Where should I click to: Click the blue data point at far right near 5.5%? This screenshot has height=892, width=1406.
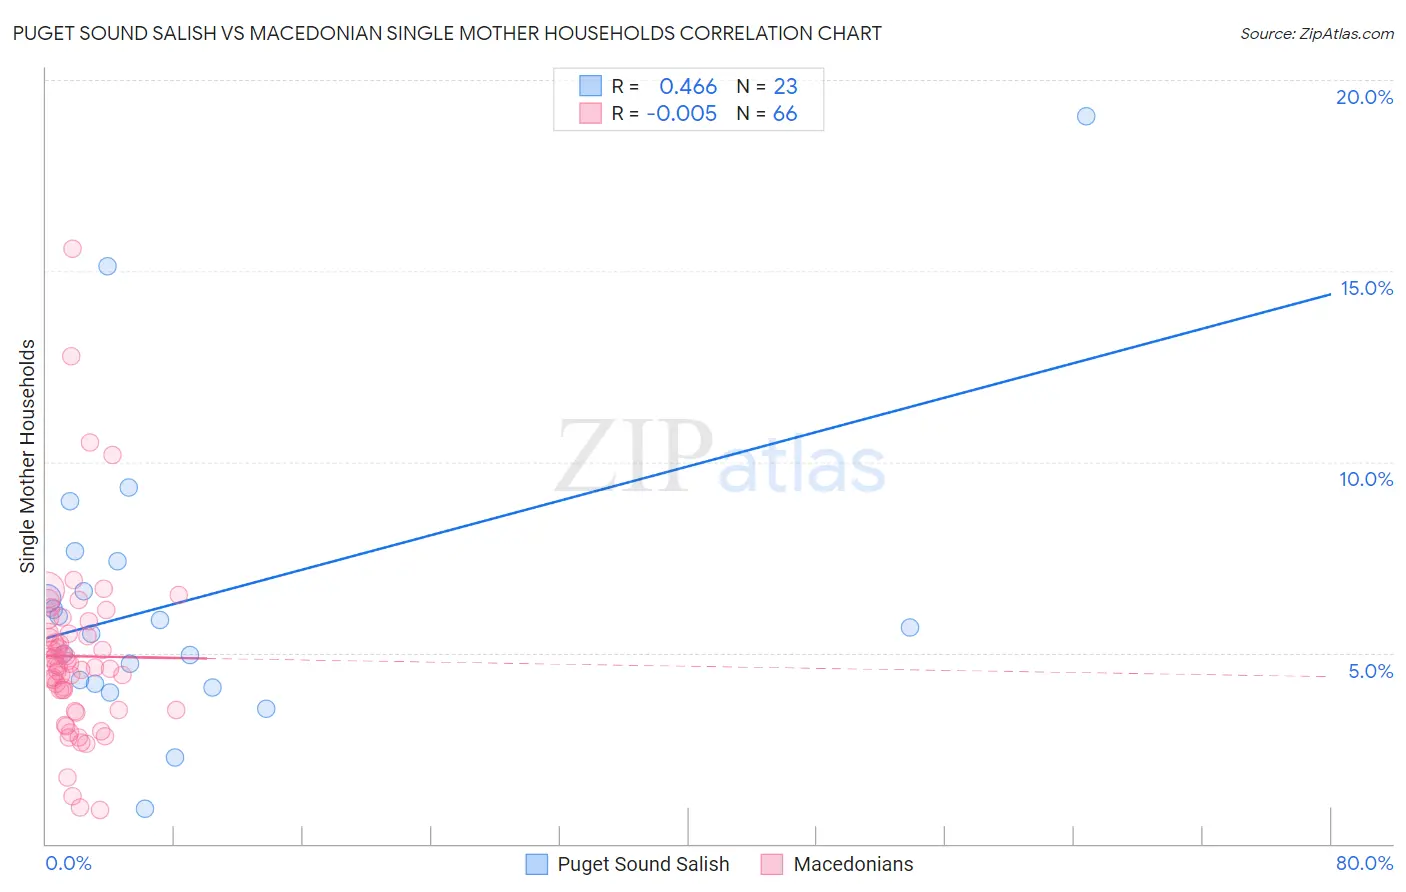point(910,628)
